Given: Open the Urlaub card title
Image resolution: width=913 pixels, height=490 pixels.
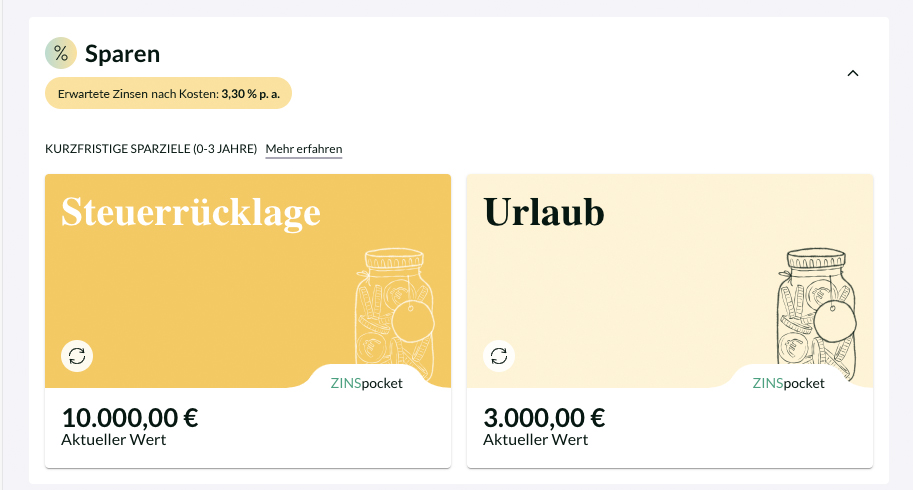Looking at the screenshot, I should 544,212.
